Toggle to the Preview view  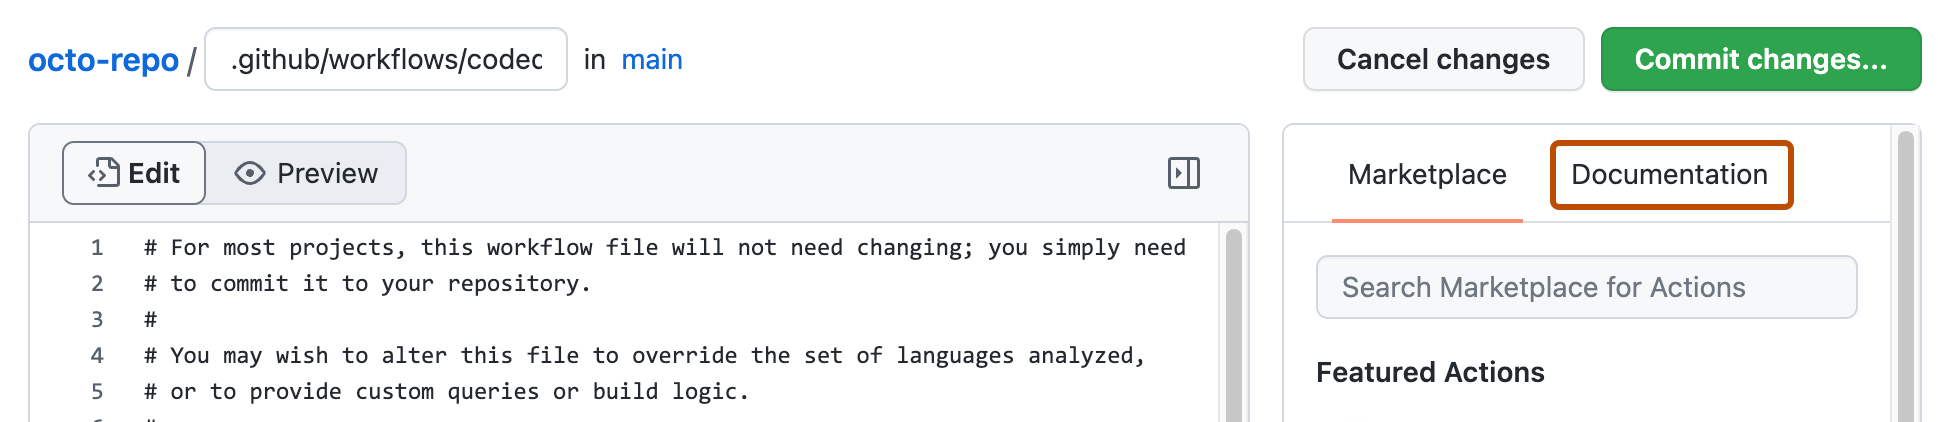[307, 174]
